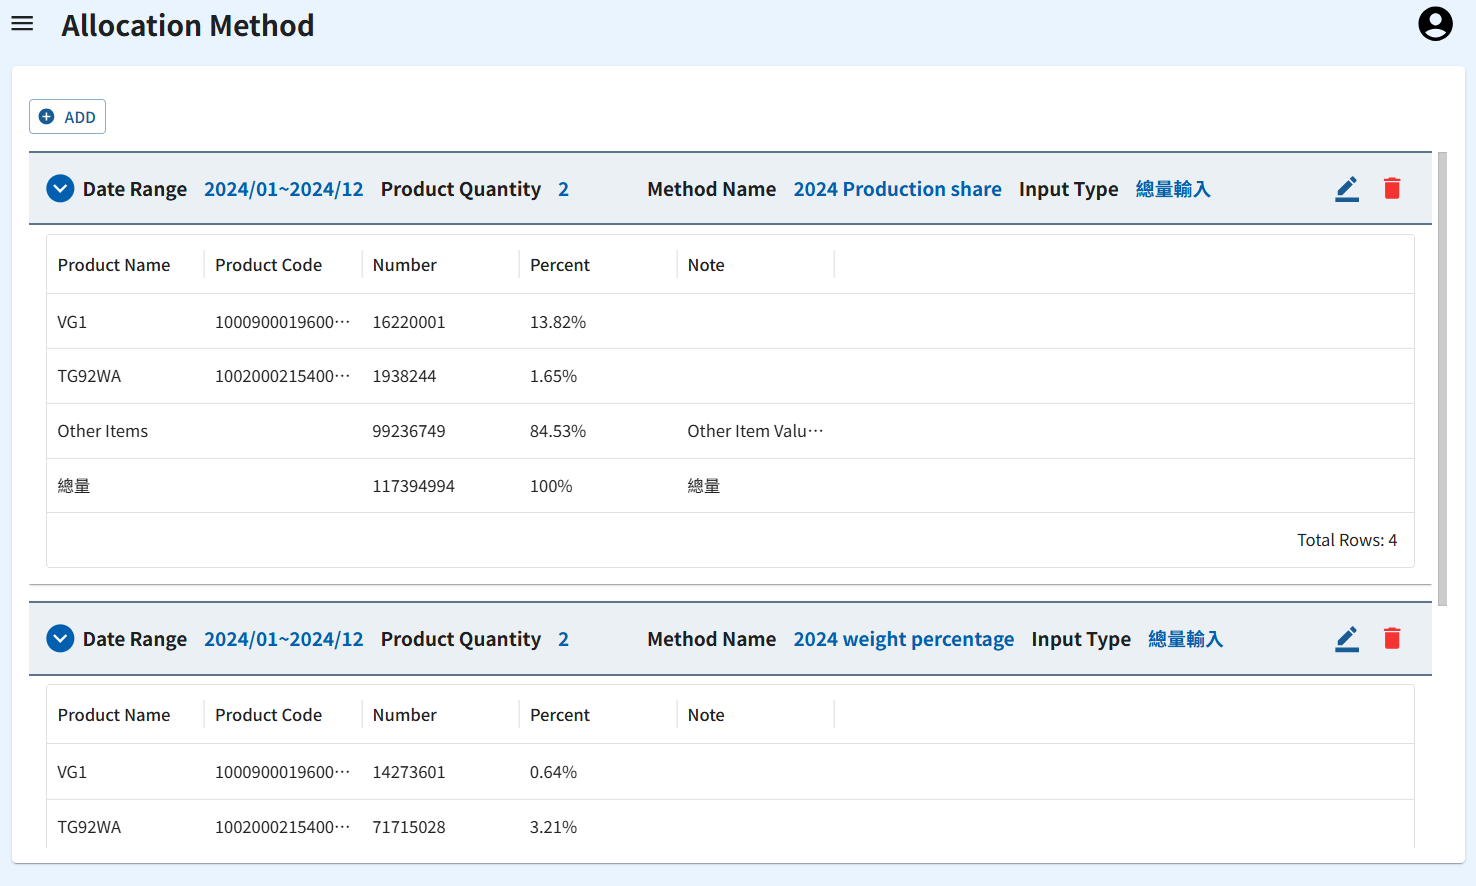
Task: Click the Note header in second table
Action: coord(706,715)
